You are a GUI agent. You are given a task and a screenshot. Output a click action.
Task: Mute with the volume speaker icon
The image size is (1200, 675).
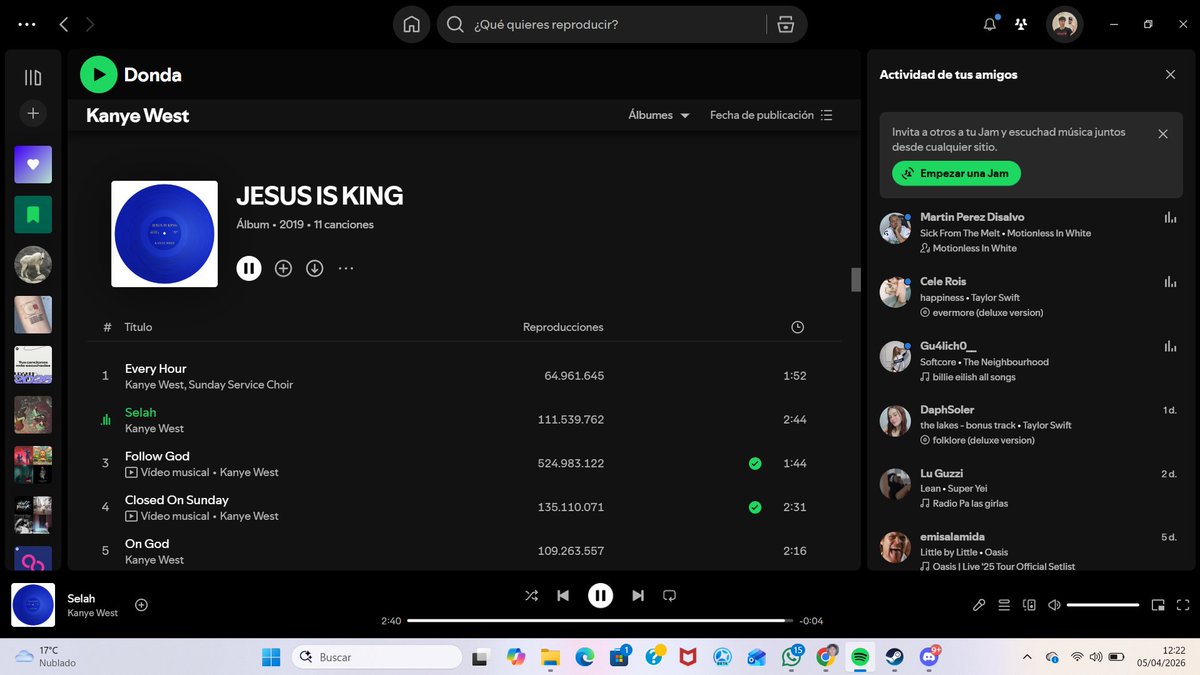point(1054,605)
